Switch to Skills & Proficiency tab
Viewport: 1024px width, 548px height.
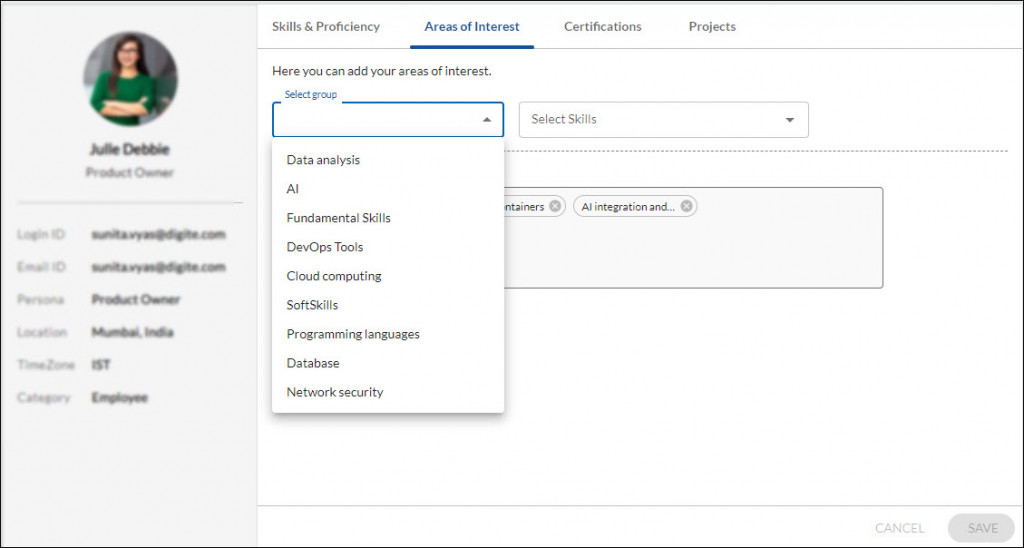click(x=326, y=27)
